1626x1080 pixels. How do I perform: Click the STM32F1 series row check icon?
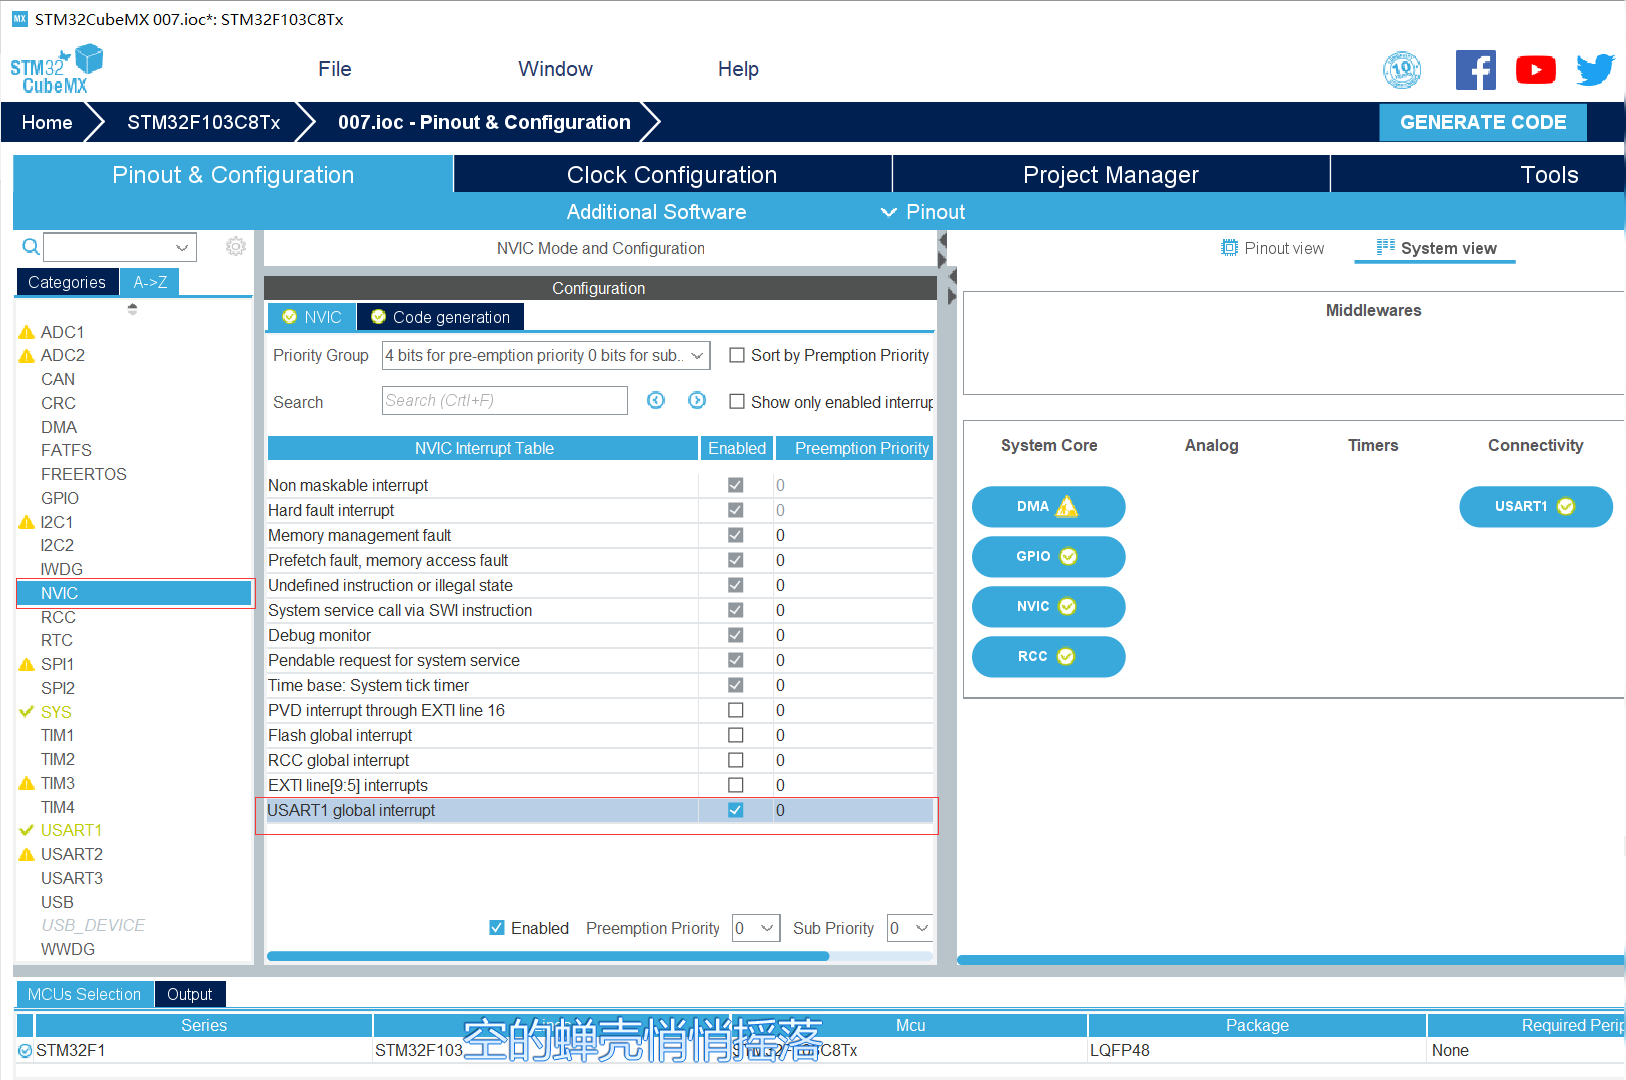tap(25, 1050)
